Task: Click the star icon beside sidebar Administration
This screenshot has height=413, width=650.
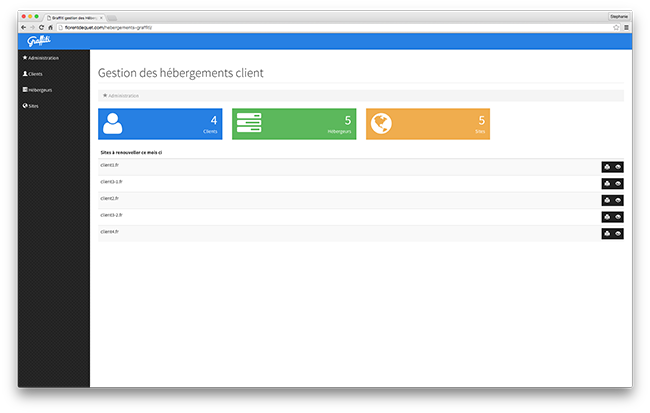Action: click(25, 58)
